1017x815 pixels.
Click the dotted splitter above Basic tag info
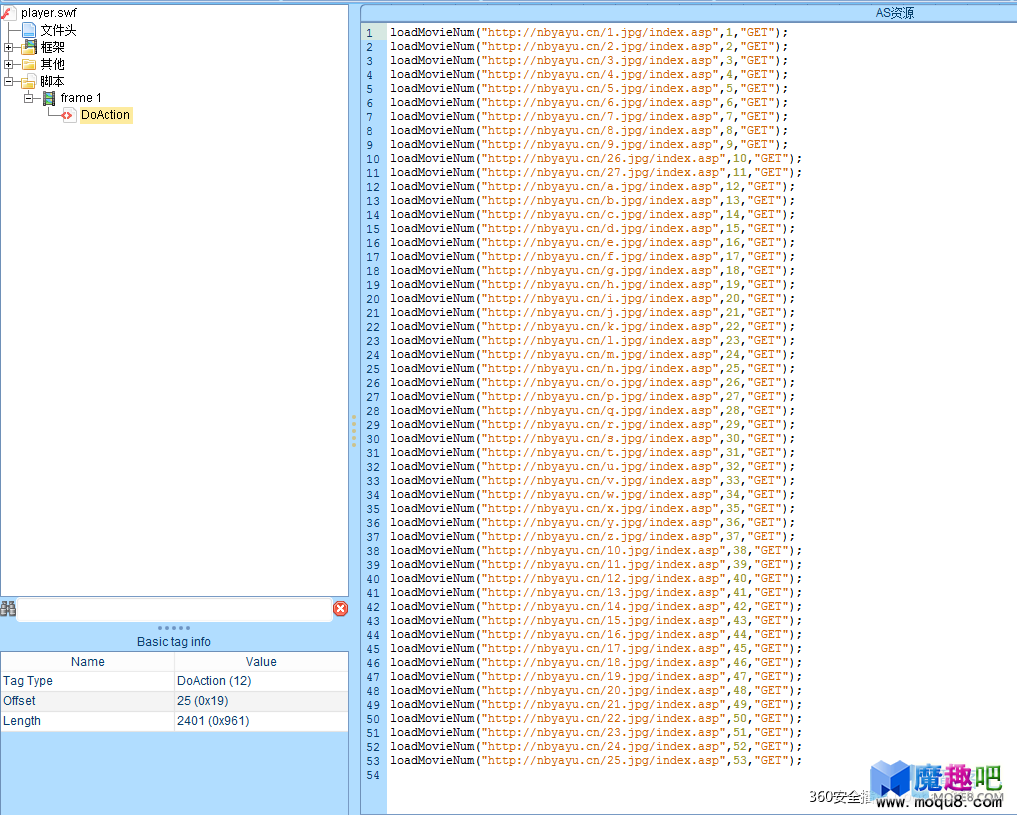coord(174,628)
